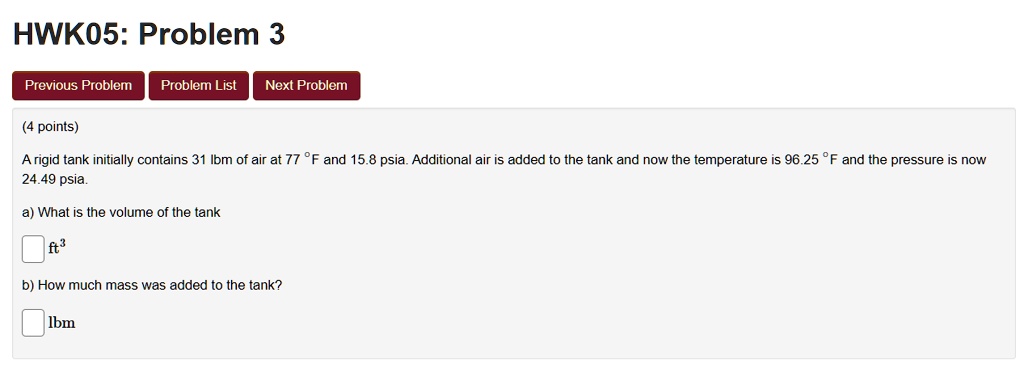This screenshot has height=377, width=1024.
Task: Focus the tank volume answer box
Action: (33, 249)
